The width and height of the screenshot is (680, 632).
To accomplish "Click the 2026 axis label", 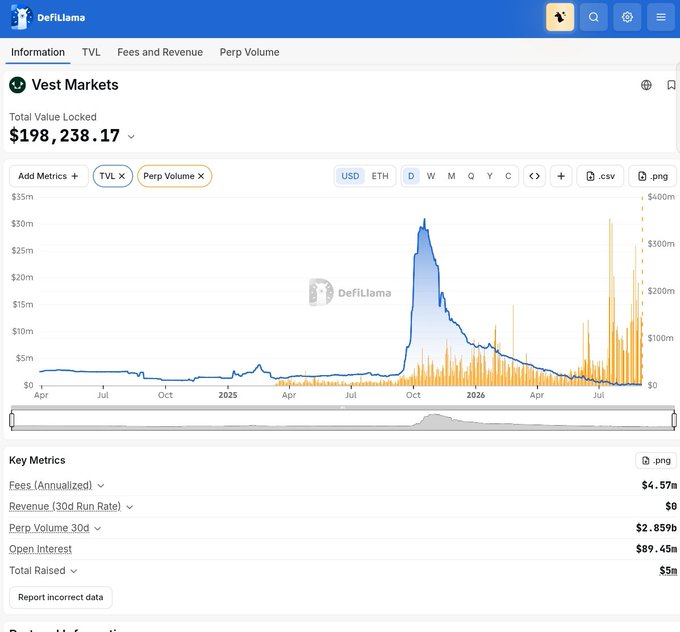I will [x=476, y=395].
